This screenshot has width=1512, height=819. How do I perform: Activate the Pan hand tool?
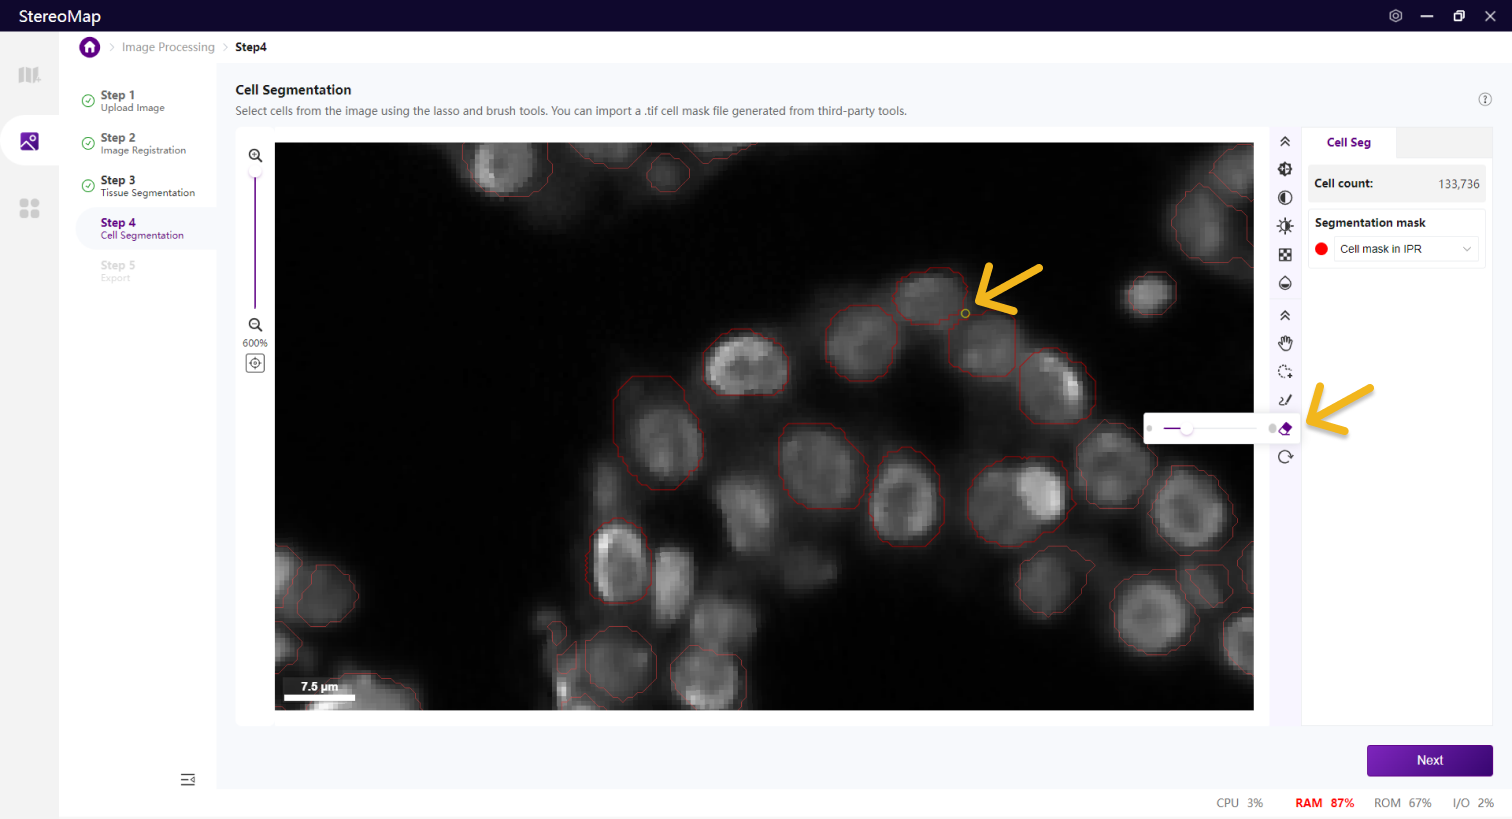[x=1285, y=344]
